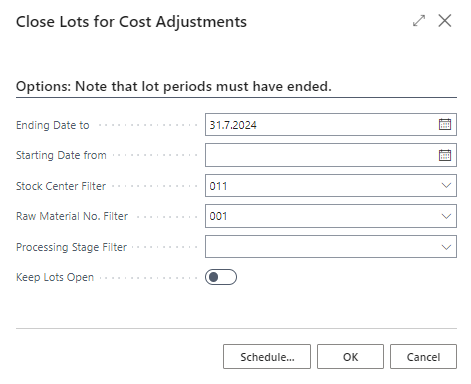This screenshot has height=384, width=471.
Task: Expand the dialog to full screen view
Action: pos(419,21)
